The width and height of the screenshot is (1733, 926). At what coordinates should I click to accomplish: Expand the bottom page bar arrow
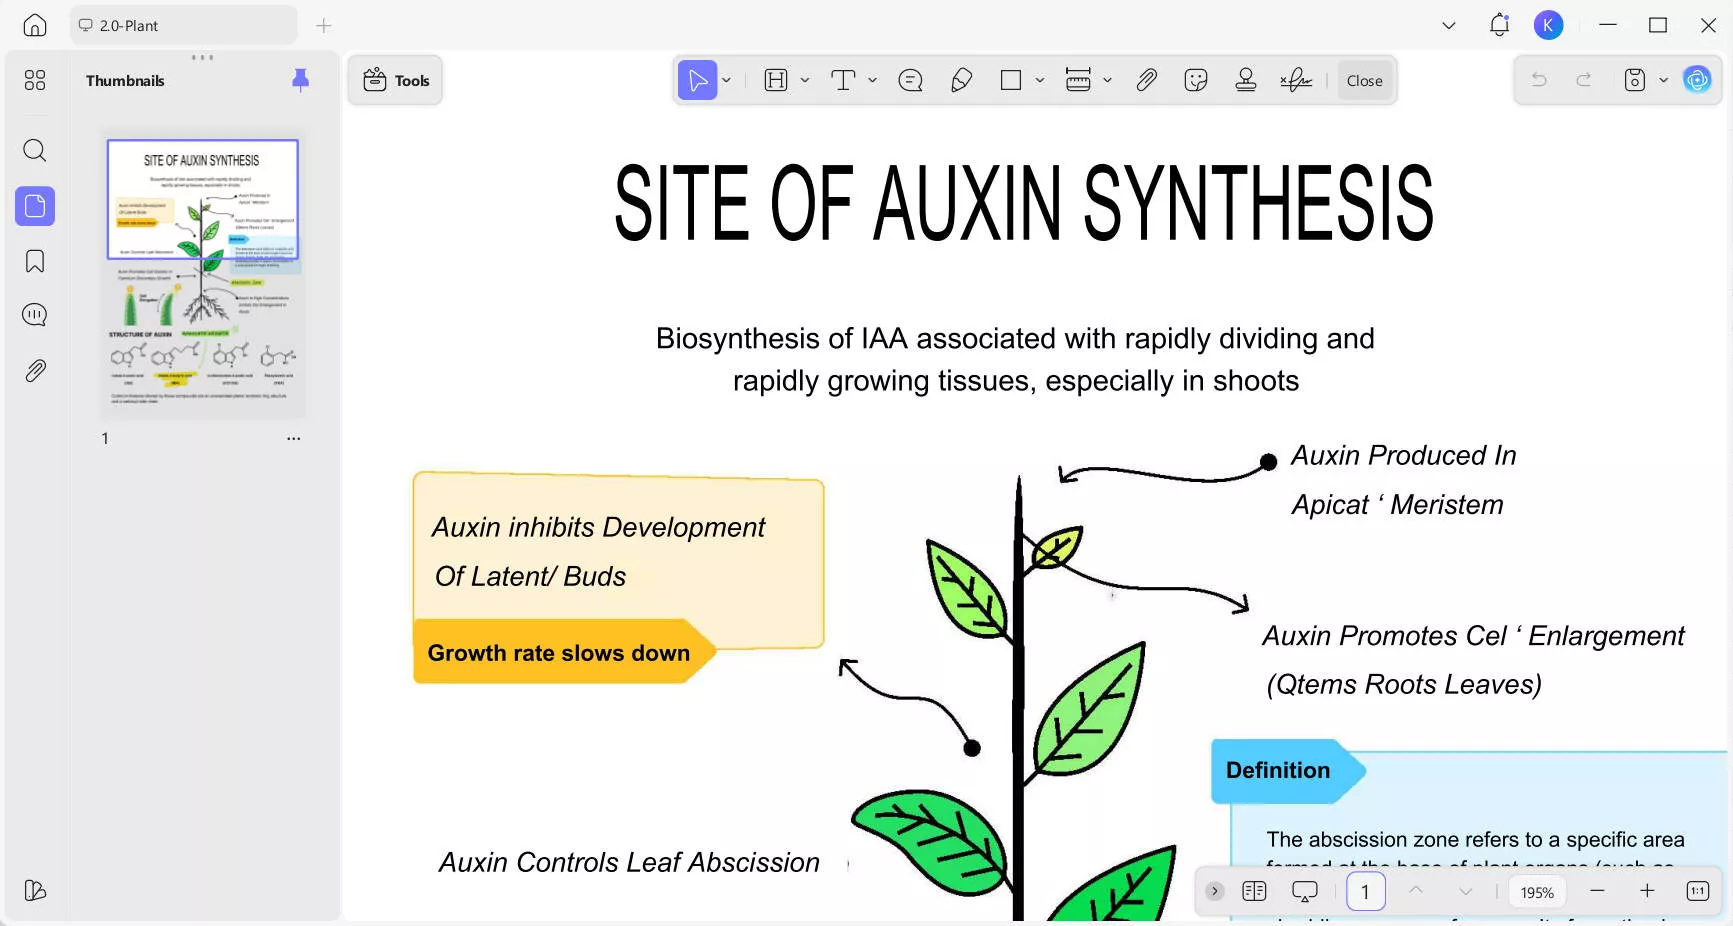(x=1215, y=891)
